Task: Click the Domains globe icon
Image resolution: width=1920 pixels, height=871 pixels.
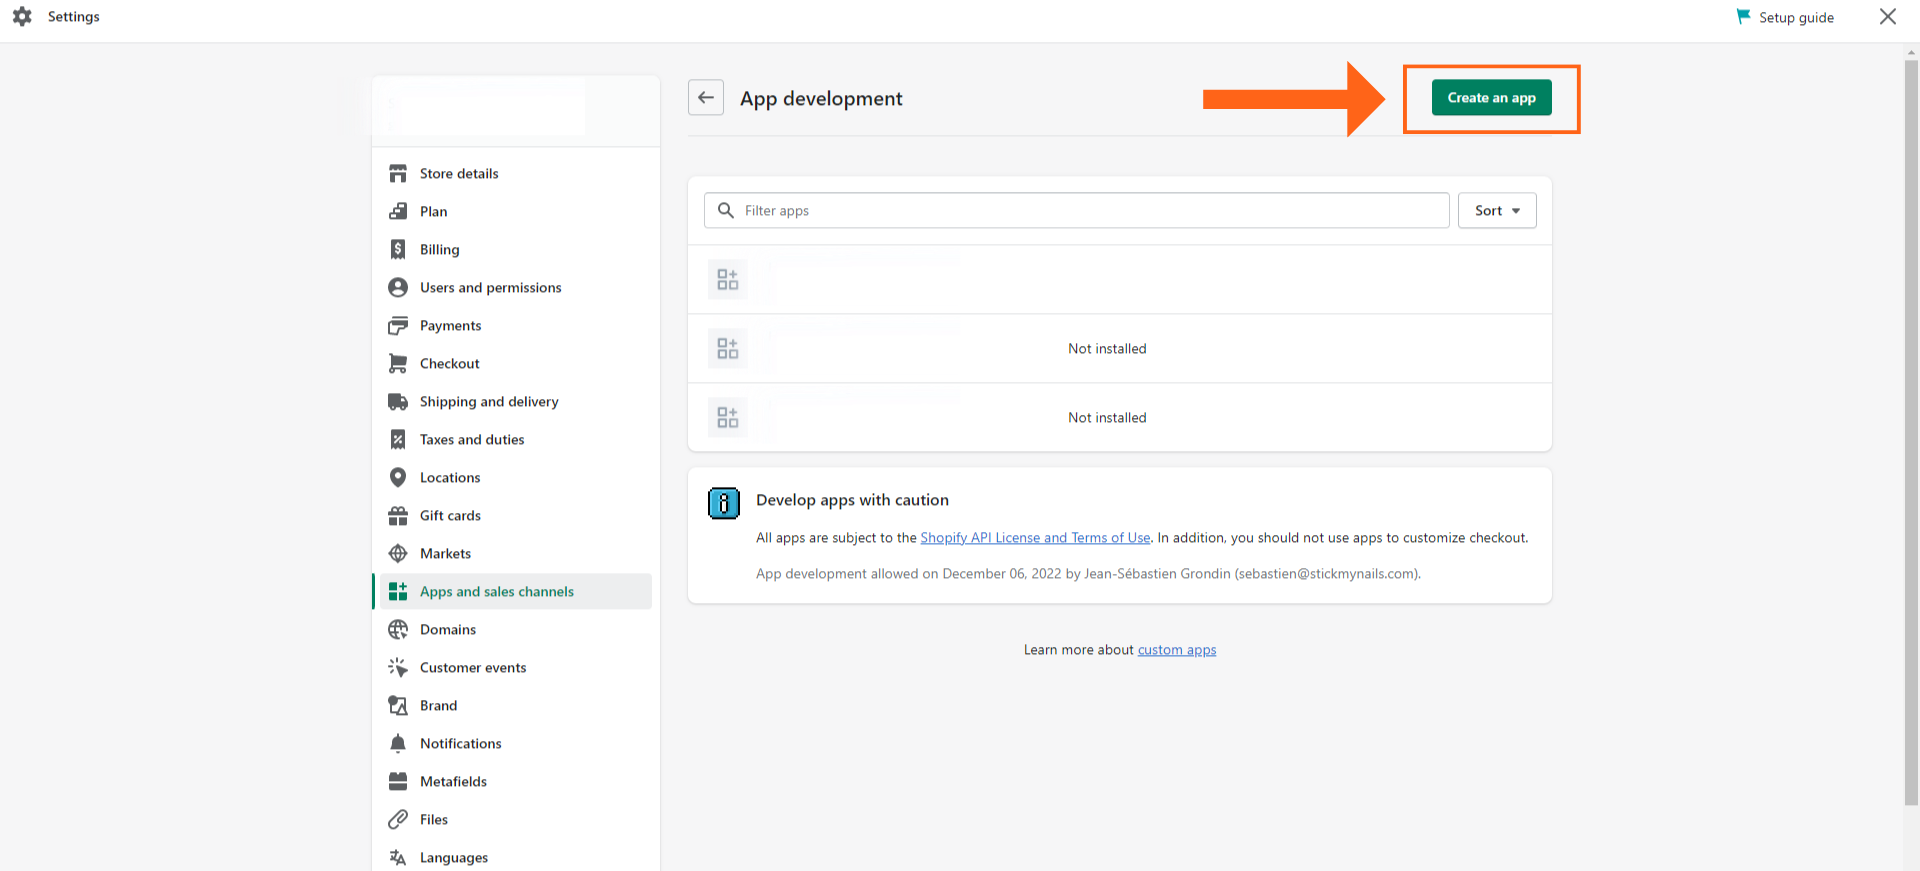Action: [x=398, y=630]
